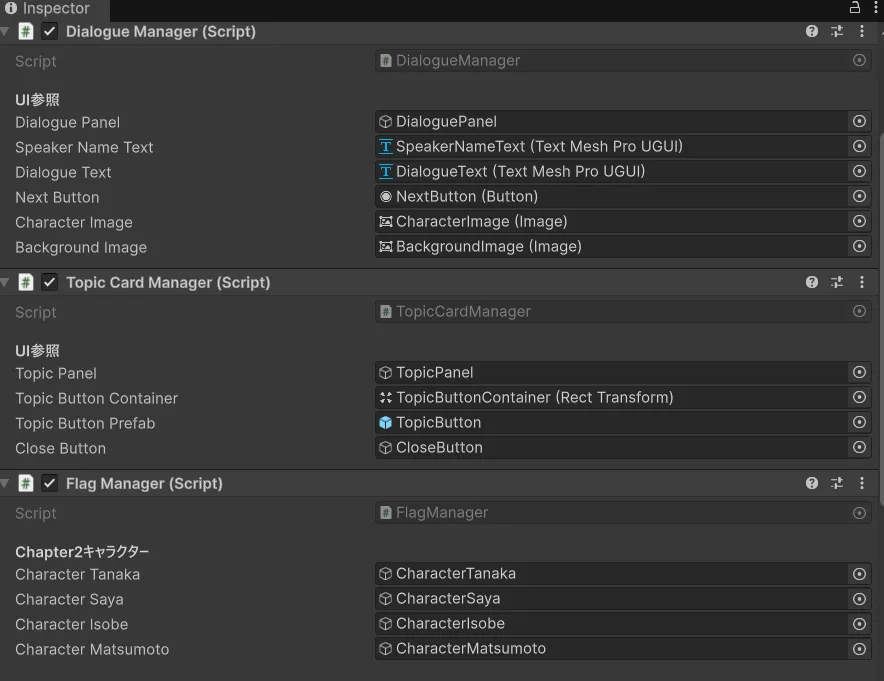The image size is (884, 681).
Task: Click the Inspector vertical scrollbar
Action: click(x=881, y=319)
